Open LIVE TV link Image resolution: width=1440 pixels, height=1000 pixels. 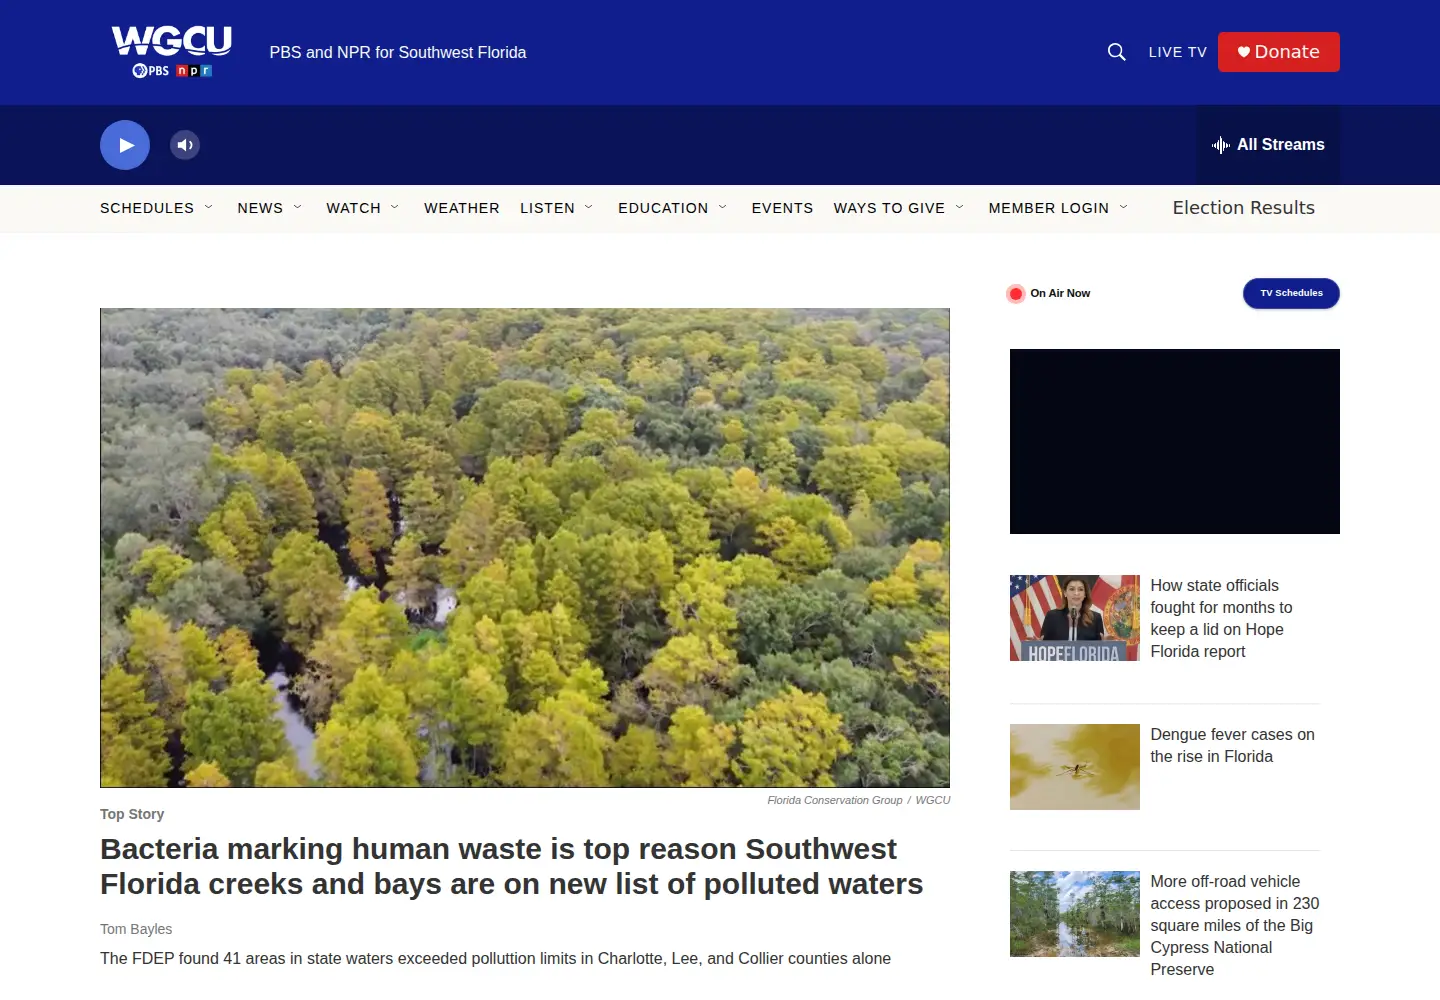[1177, 52]
